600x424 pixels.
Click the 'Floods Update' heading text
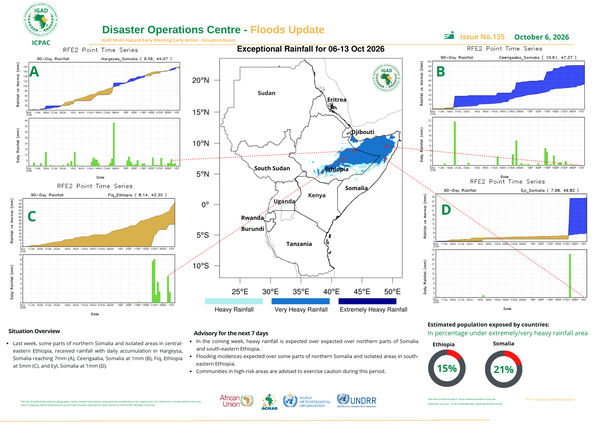point(287,30)
